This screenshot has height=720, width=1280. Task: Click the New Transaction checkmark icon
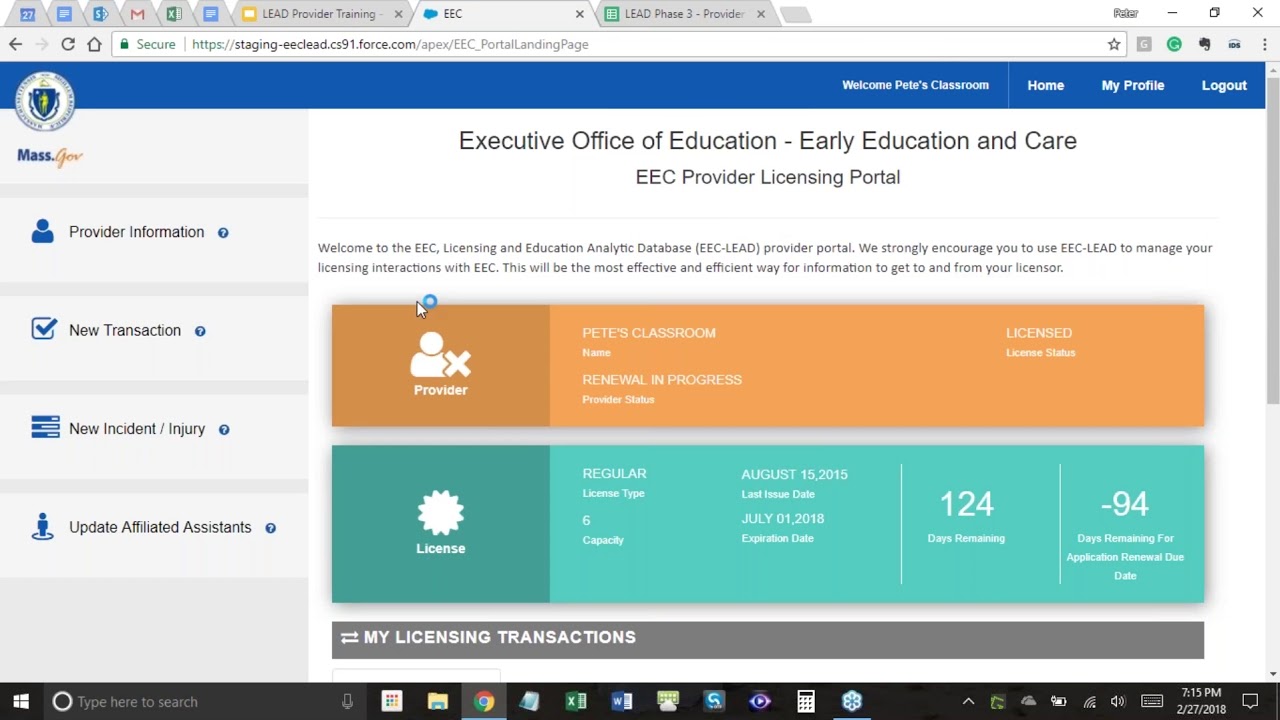pyautogui.click(x=44, y=329)
